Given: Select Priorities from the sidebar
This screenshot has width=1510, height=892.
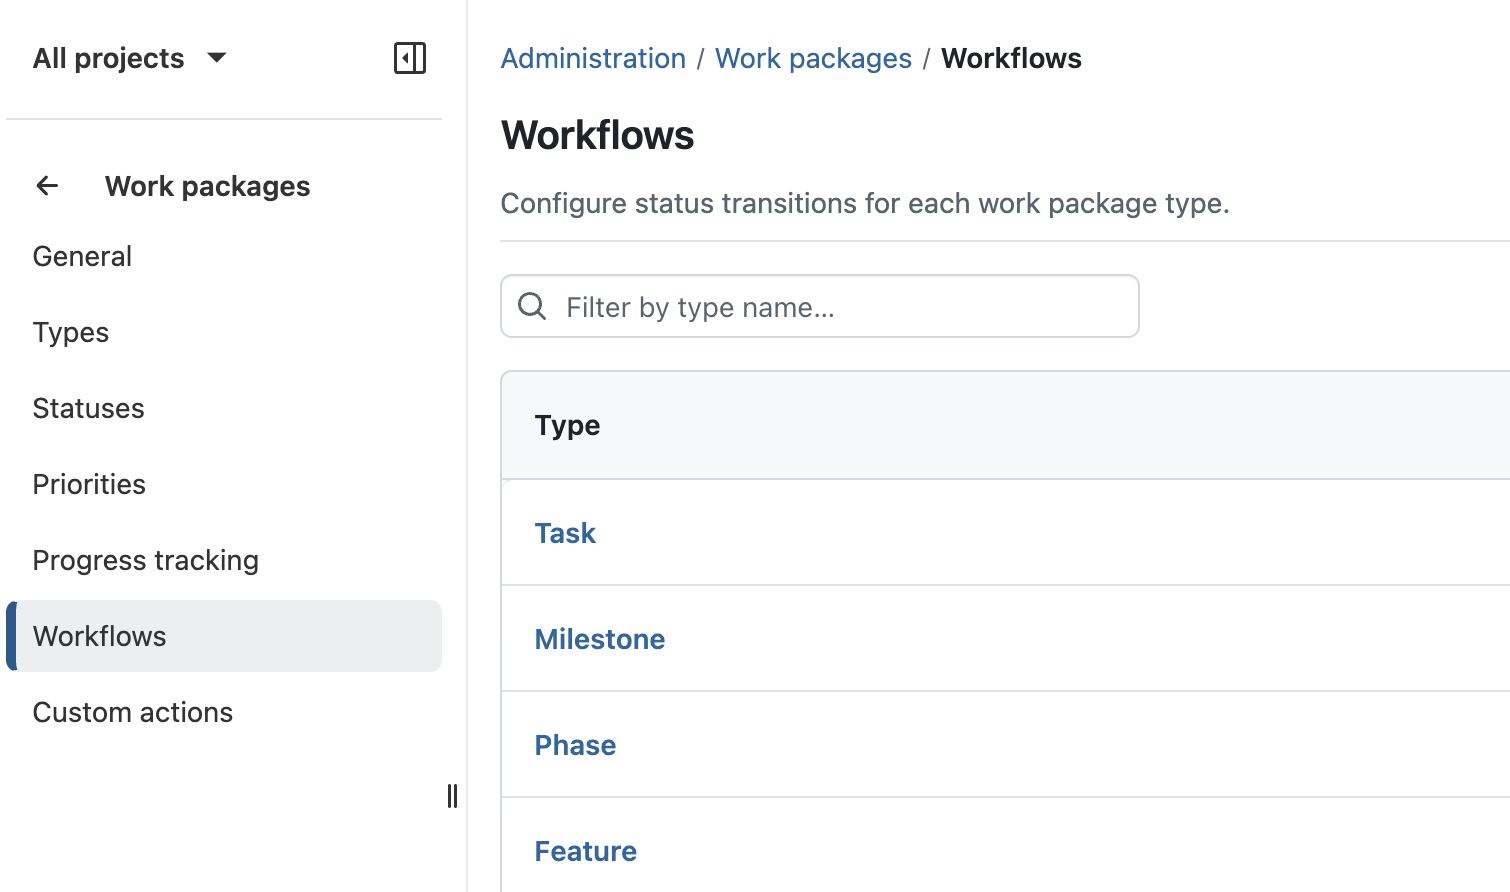Looking at the screenshot, I should (89, 484).
